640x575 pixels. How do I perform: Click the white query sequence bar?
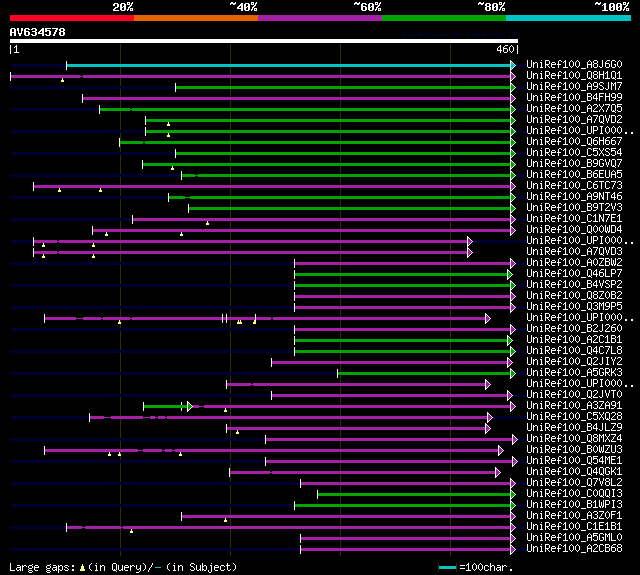click(264, 41)
